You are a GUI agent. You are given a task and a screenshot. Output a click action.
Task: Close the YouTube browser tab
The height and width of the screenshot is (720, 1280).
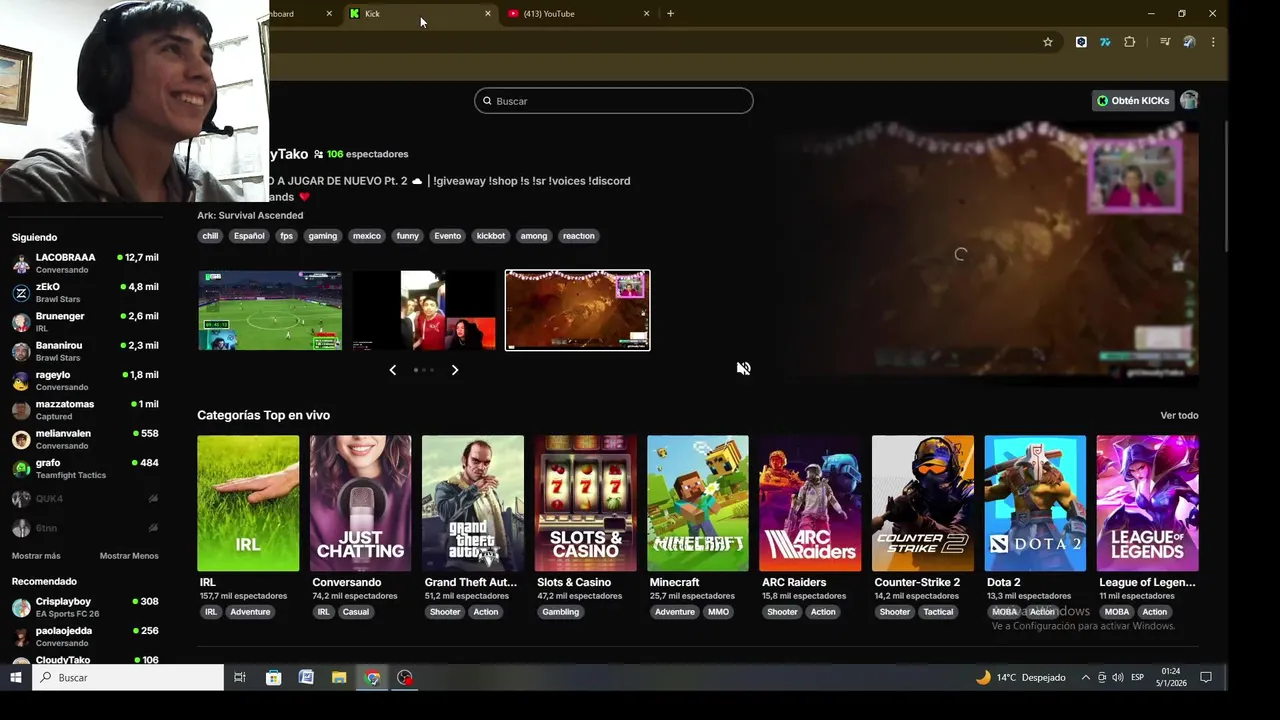pos(646,14)
